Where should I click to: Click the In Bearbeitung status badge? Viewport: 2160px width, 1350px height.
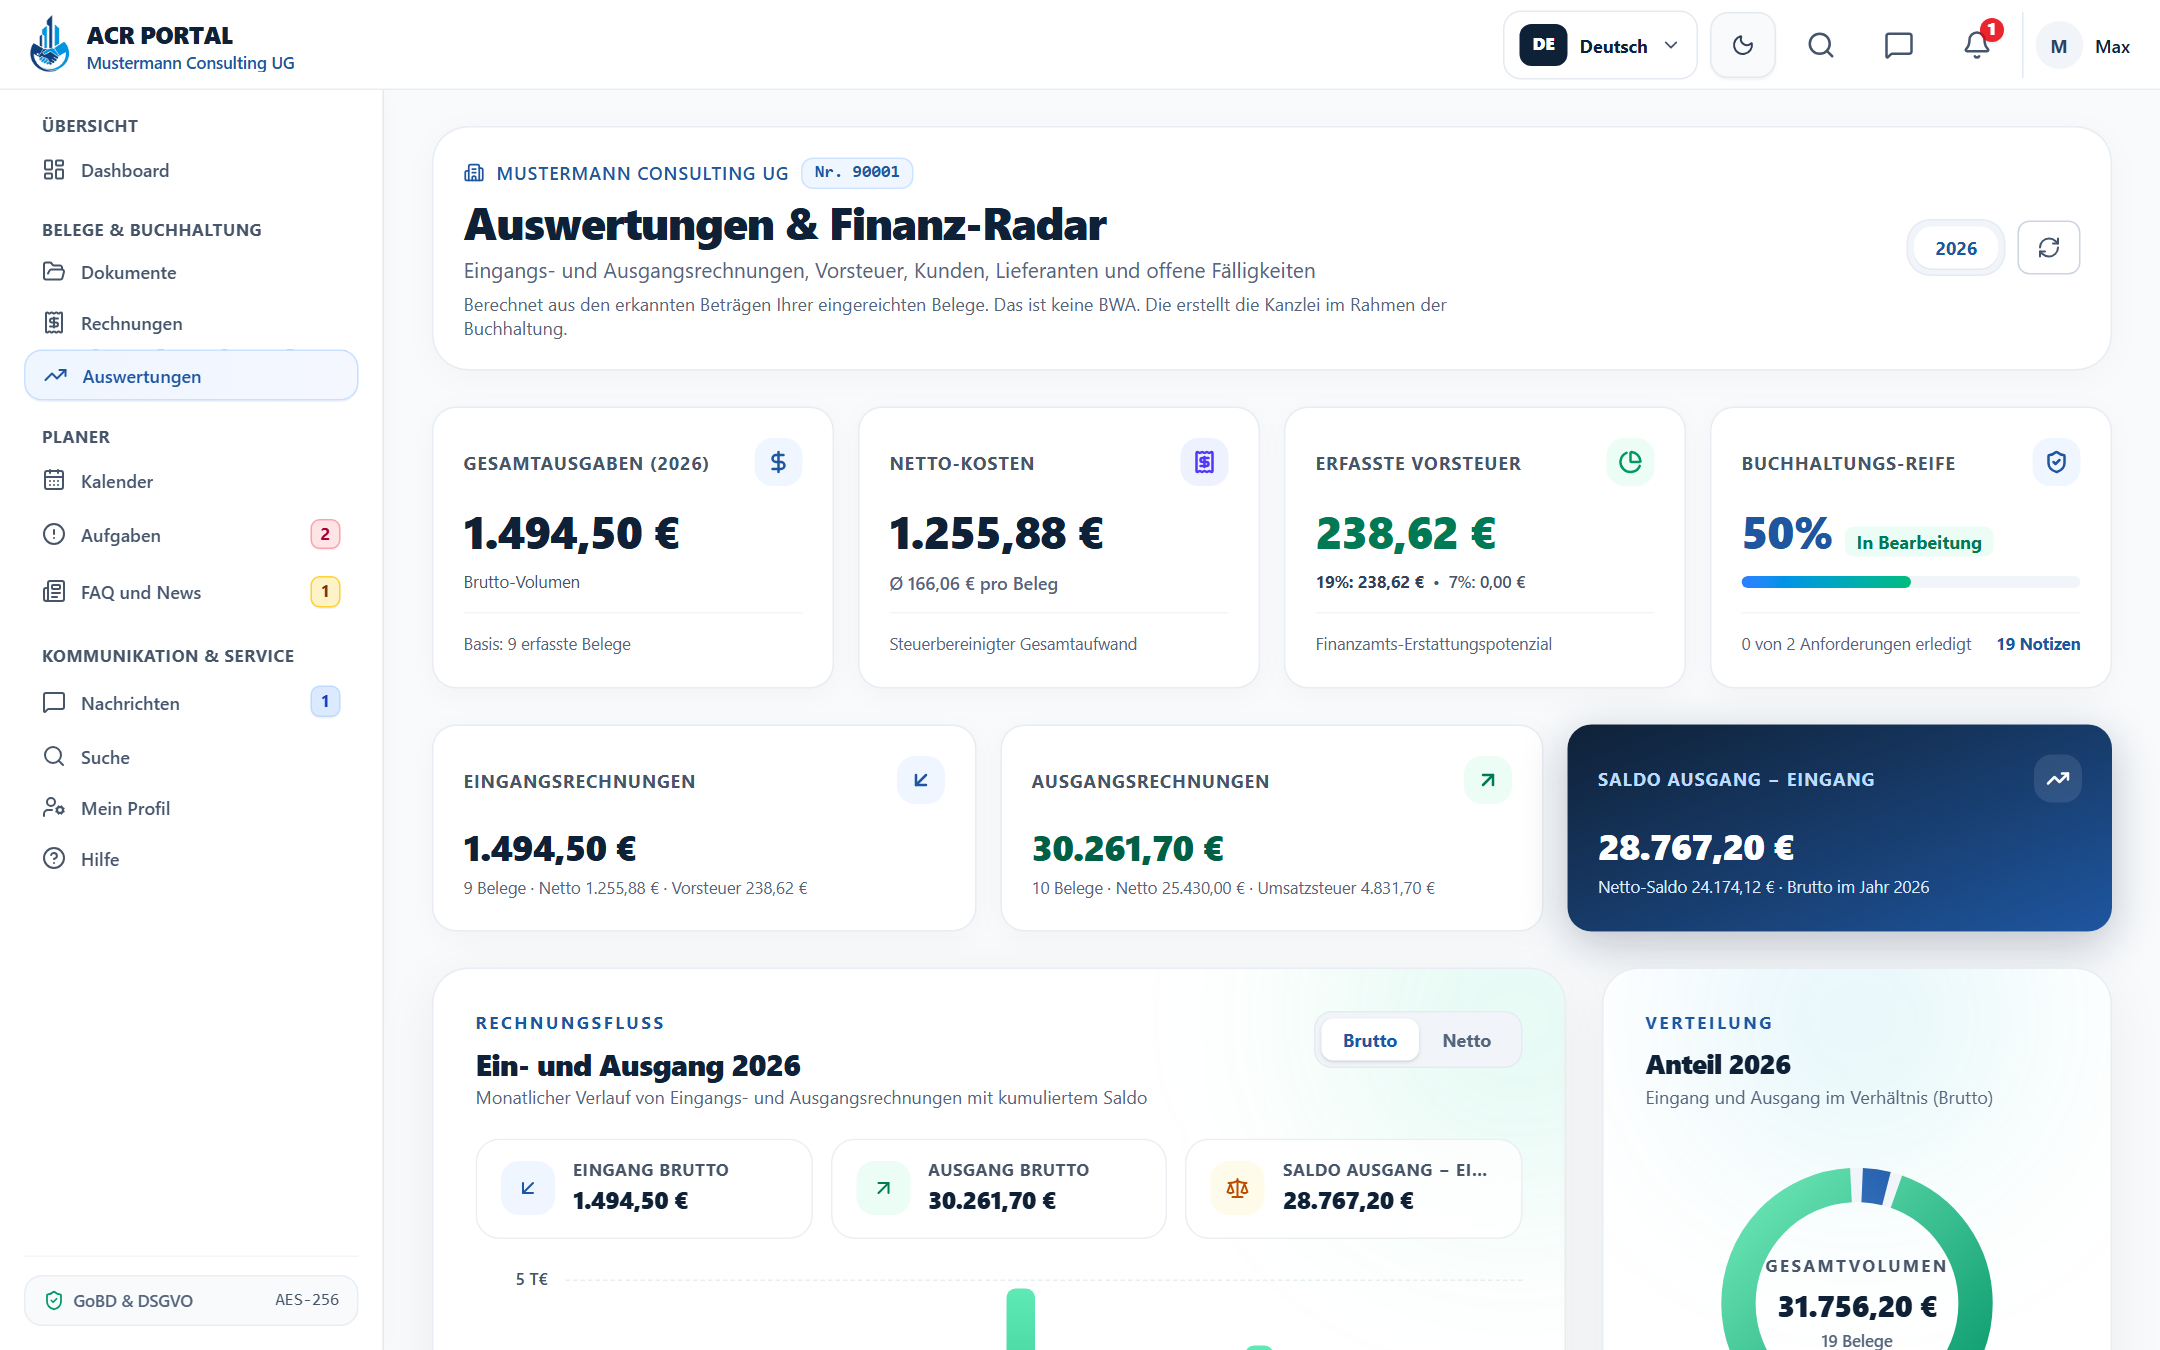click(x=1919, y=542)
